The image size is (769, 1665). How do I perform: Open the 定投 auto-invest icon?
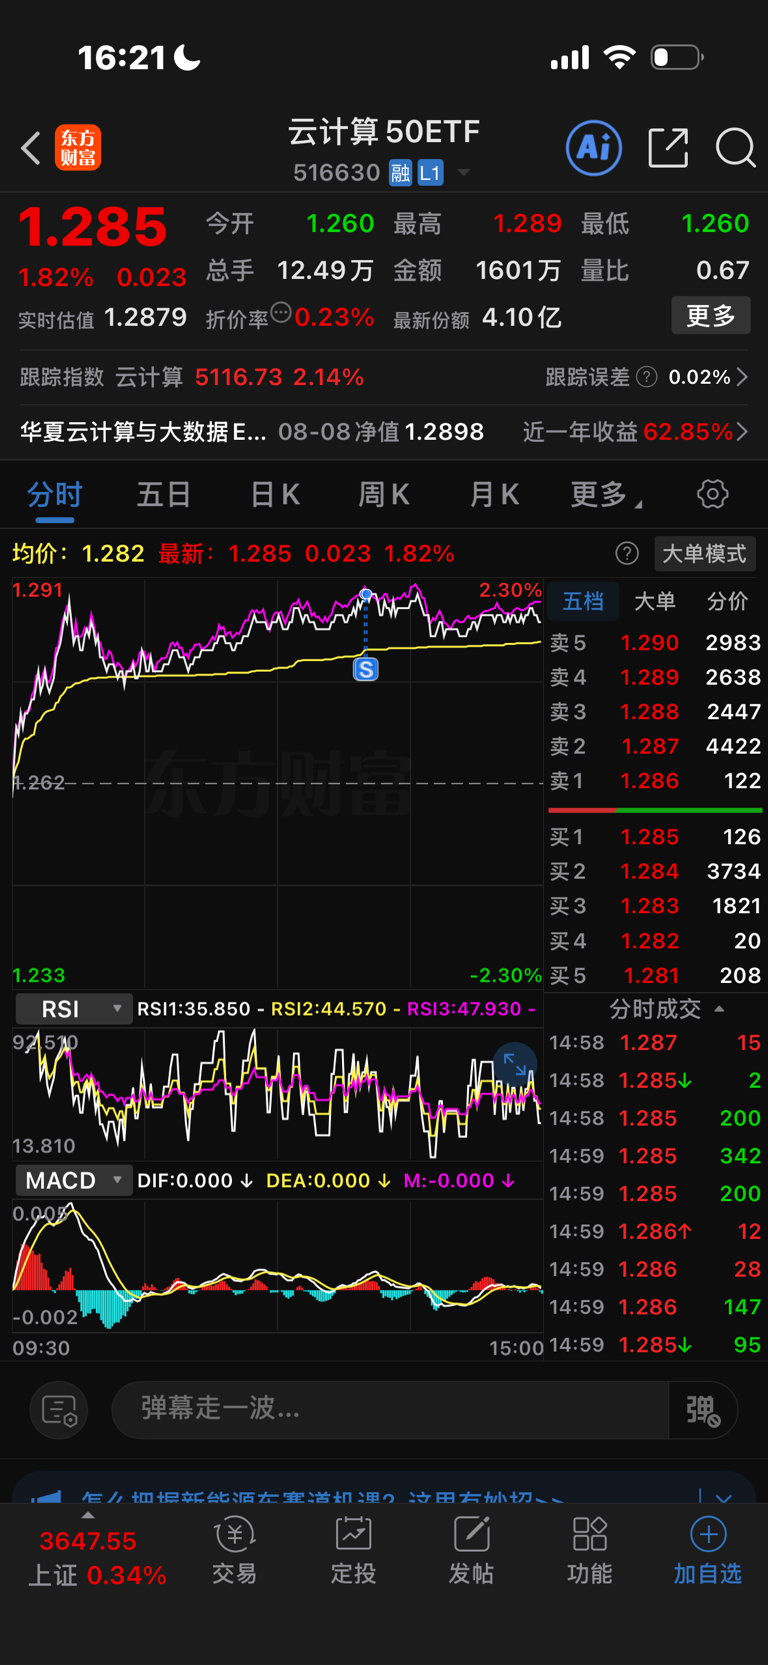coord(353,1551)
